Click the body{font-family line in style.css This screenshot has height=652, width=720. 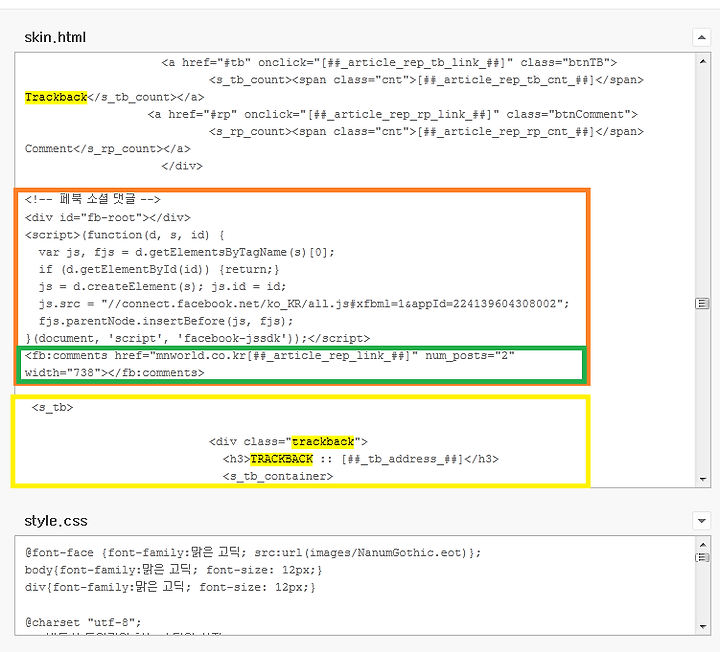coord(174,570)
